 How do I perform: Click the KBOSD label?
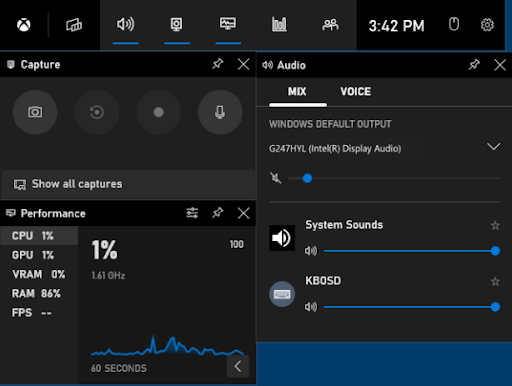tap(323, 281)
